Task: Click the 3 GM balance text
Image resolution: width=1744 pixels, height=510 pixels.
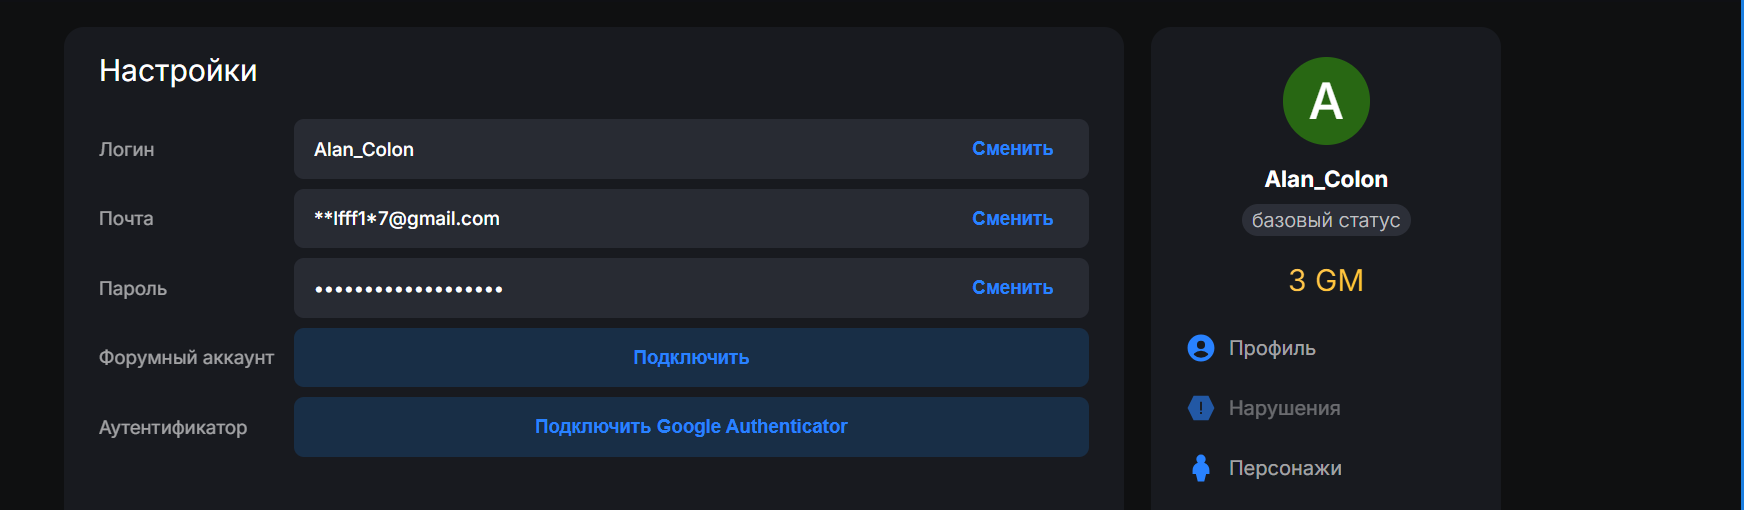Action: coord(1326,280)
